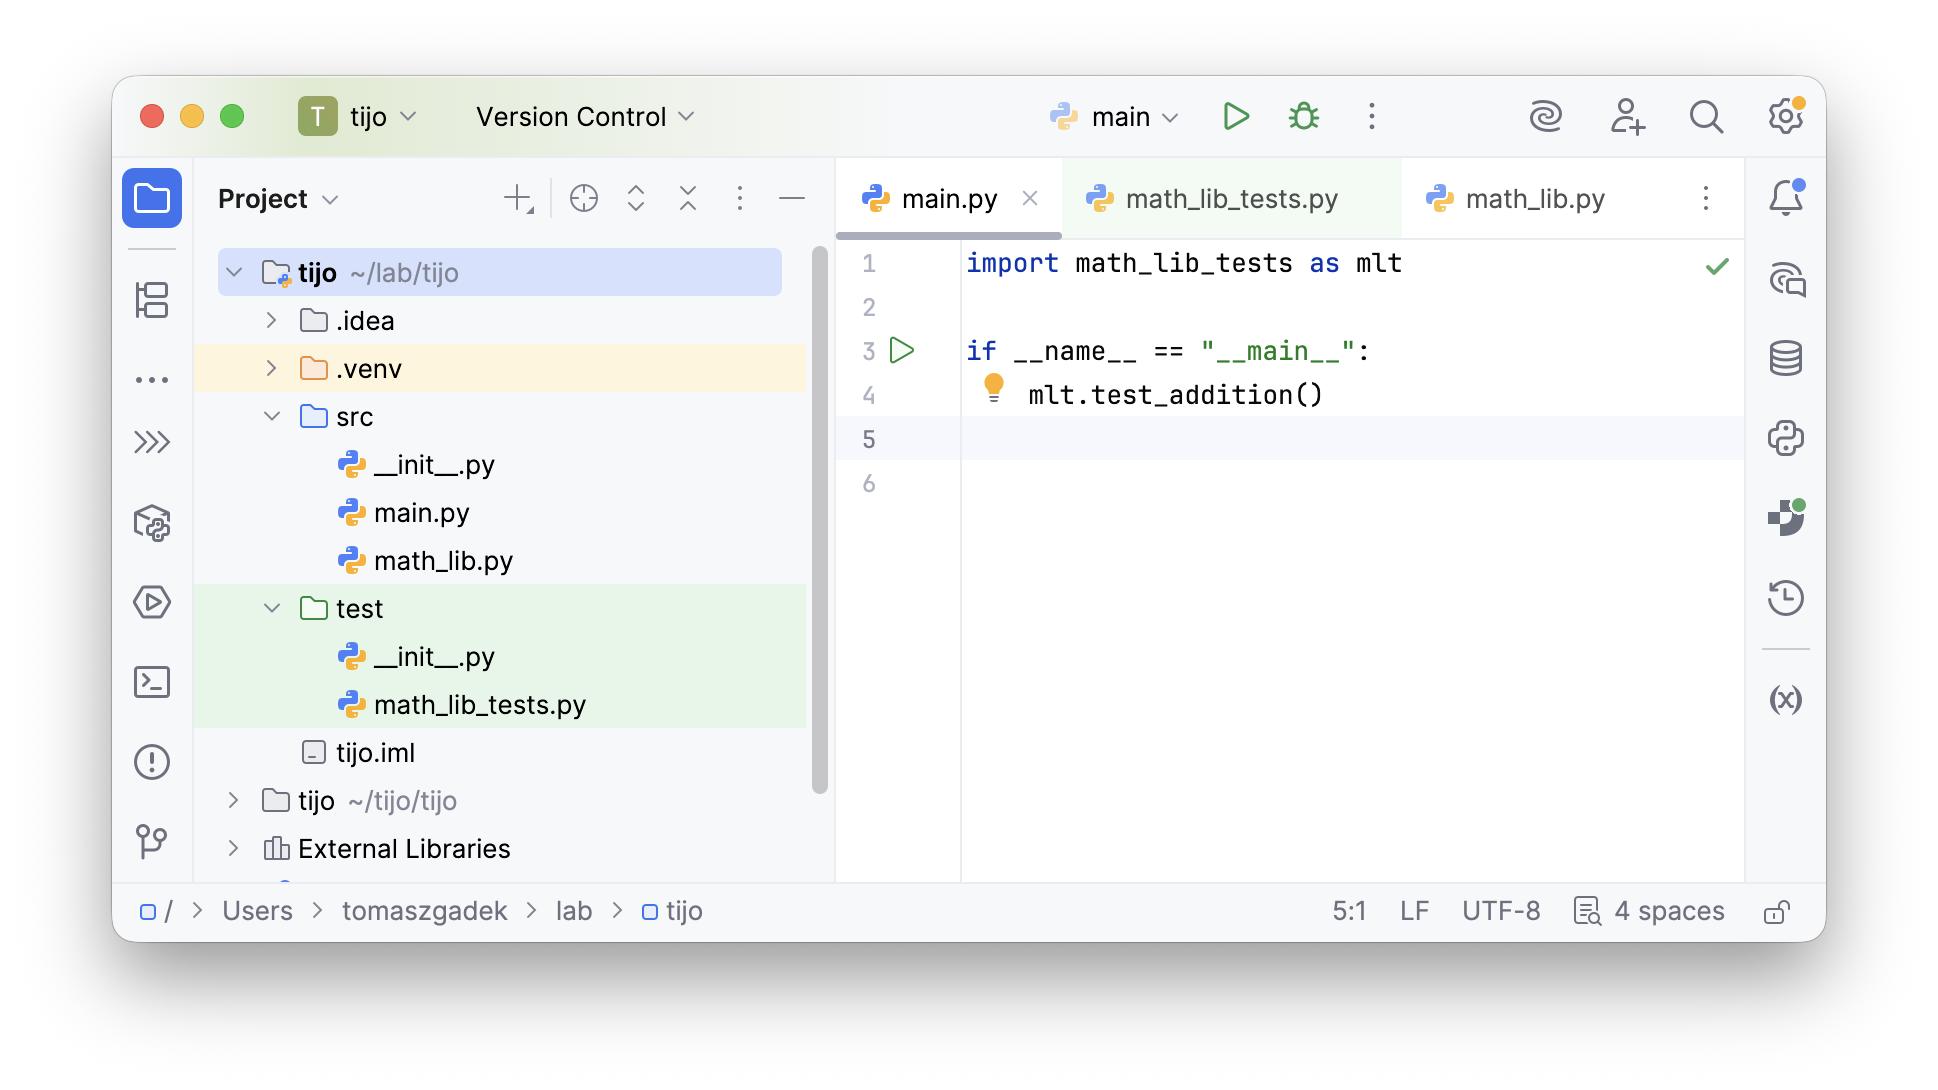The image size is (1938, 1090).
Task: Show the Problems tool window
Action: click(152, 762)
